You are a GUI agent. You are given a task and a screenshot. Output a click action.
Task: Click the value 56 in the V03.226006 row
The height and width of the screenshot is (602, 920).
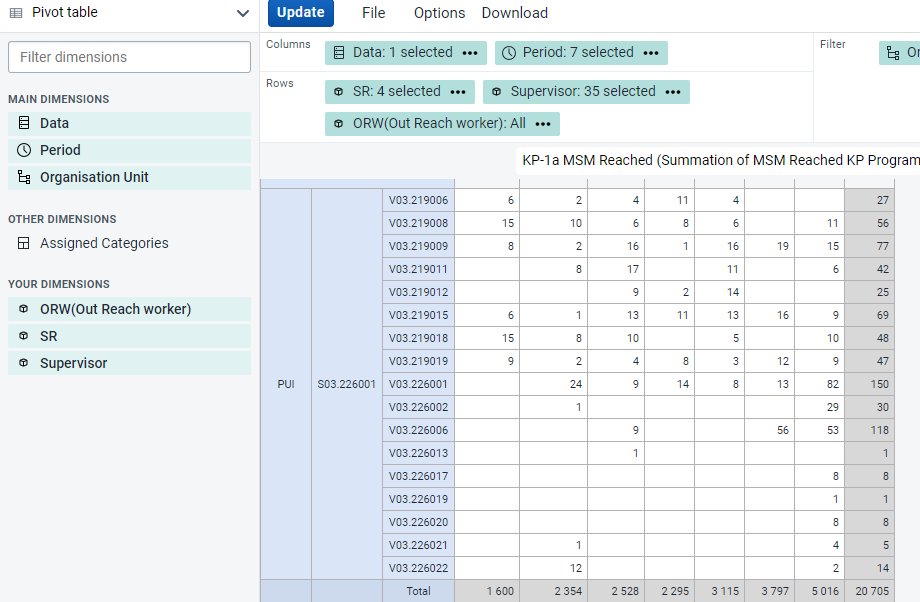tap(770, 430)
